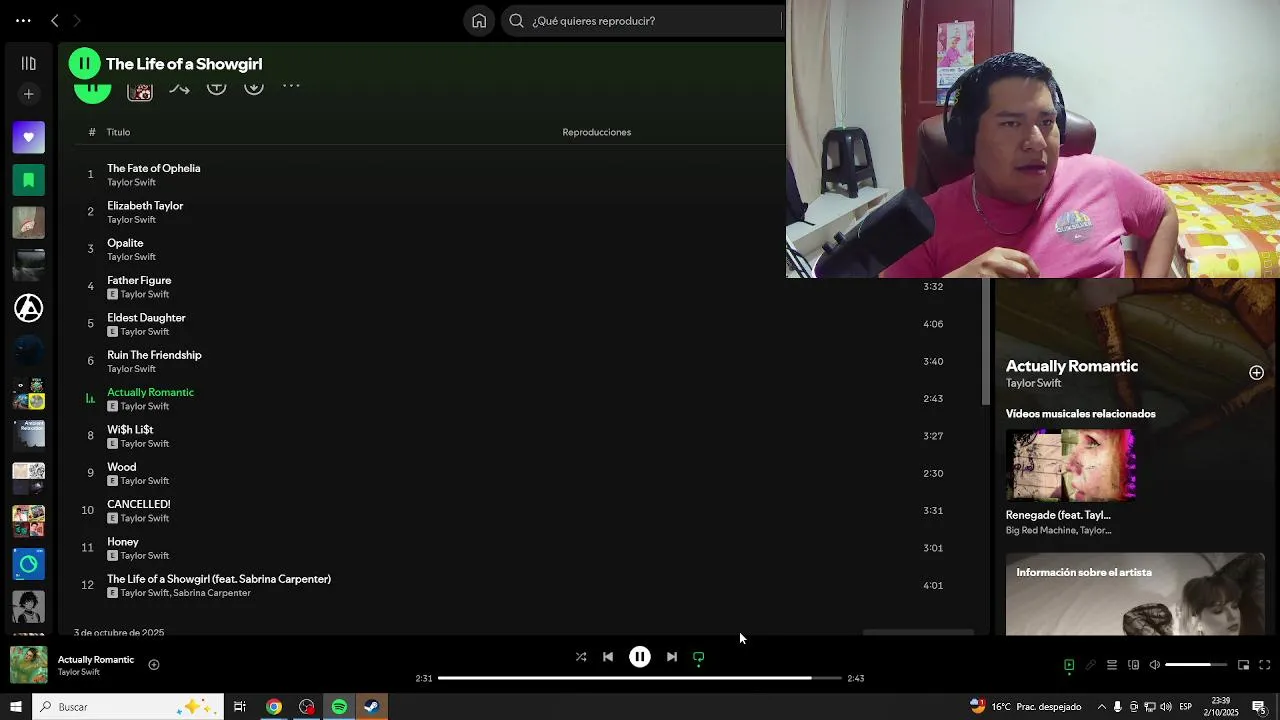Open 'Información sobre el artista' card
The height and width of the screenshot is (720, 1280).
[1135, 594]
